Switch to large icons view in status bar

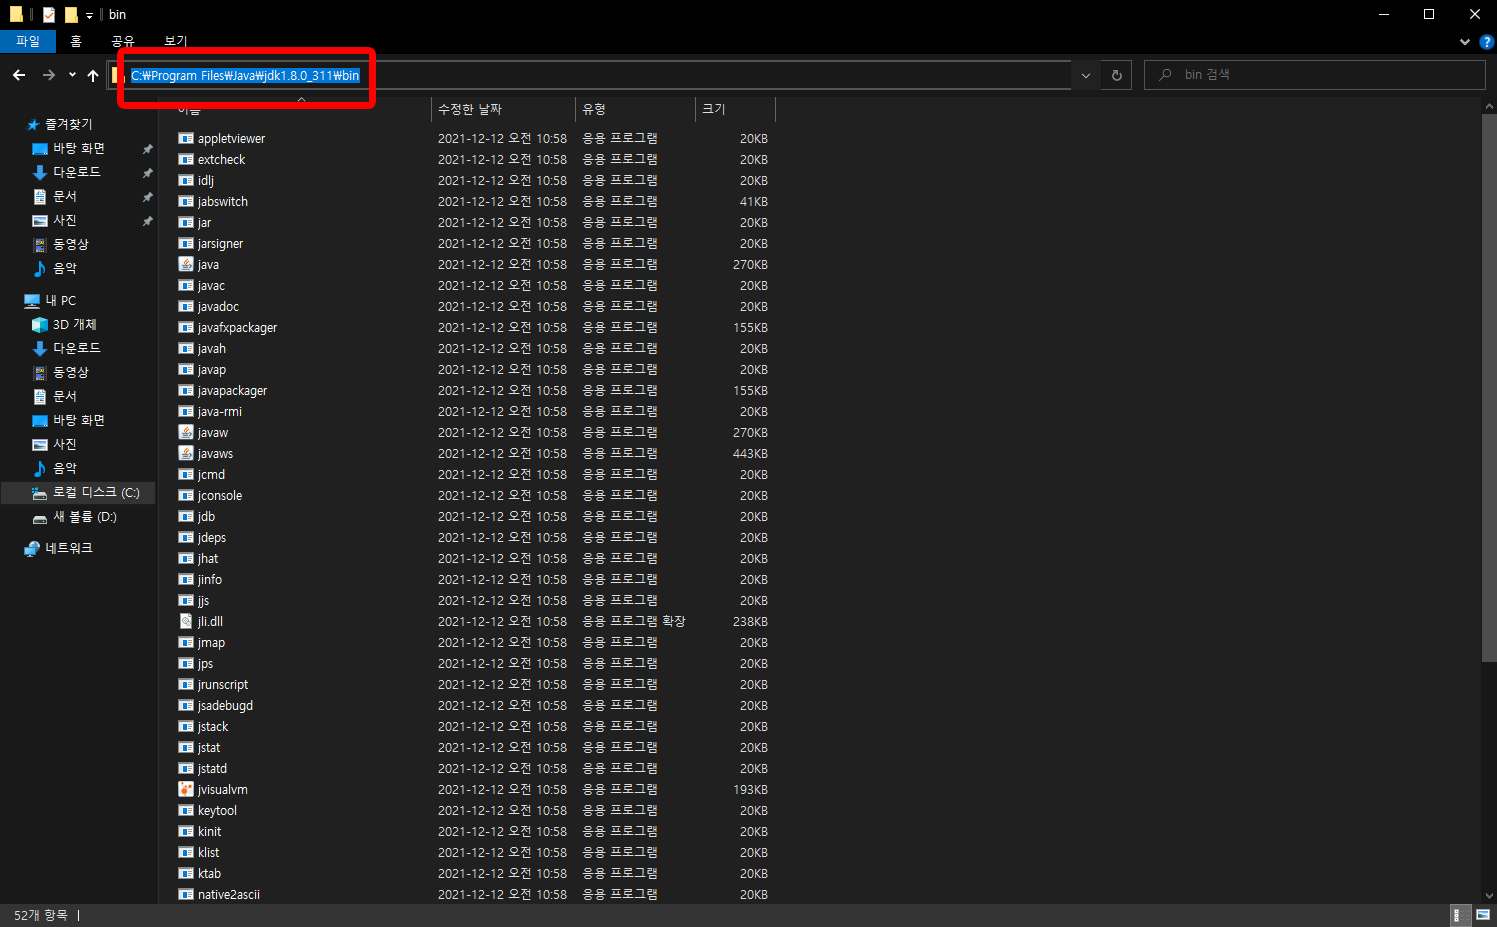[1483, 915]
